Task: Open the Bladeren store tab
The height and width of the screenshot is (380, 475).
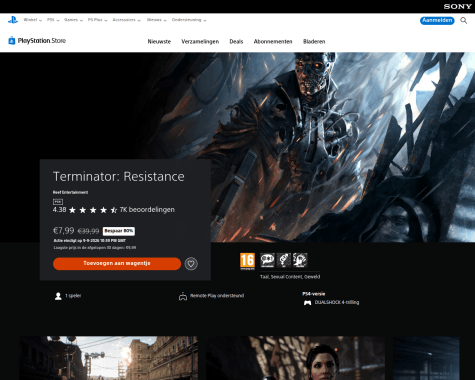Action: click(314, 42)
